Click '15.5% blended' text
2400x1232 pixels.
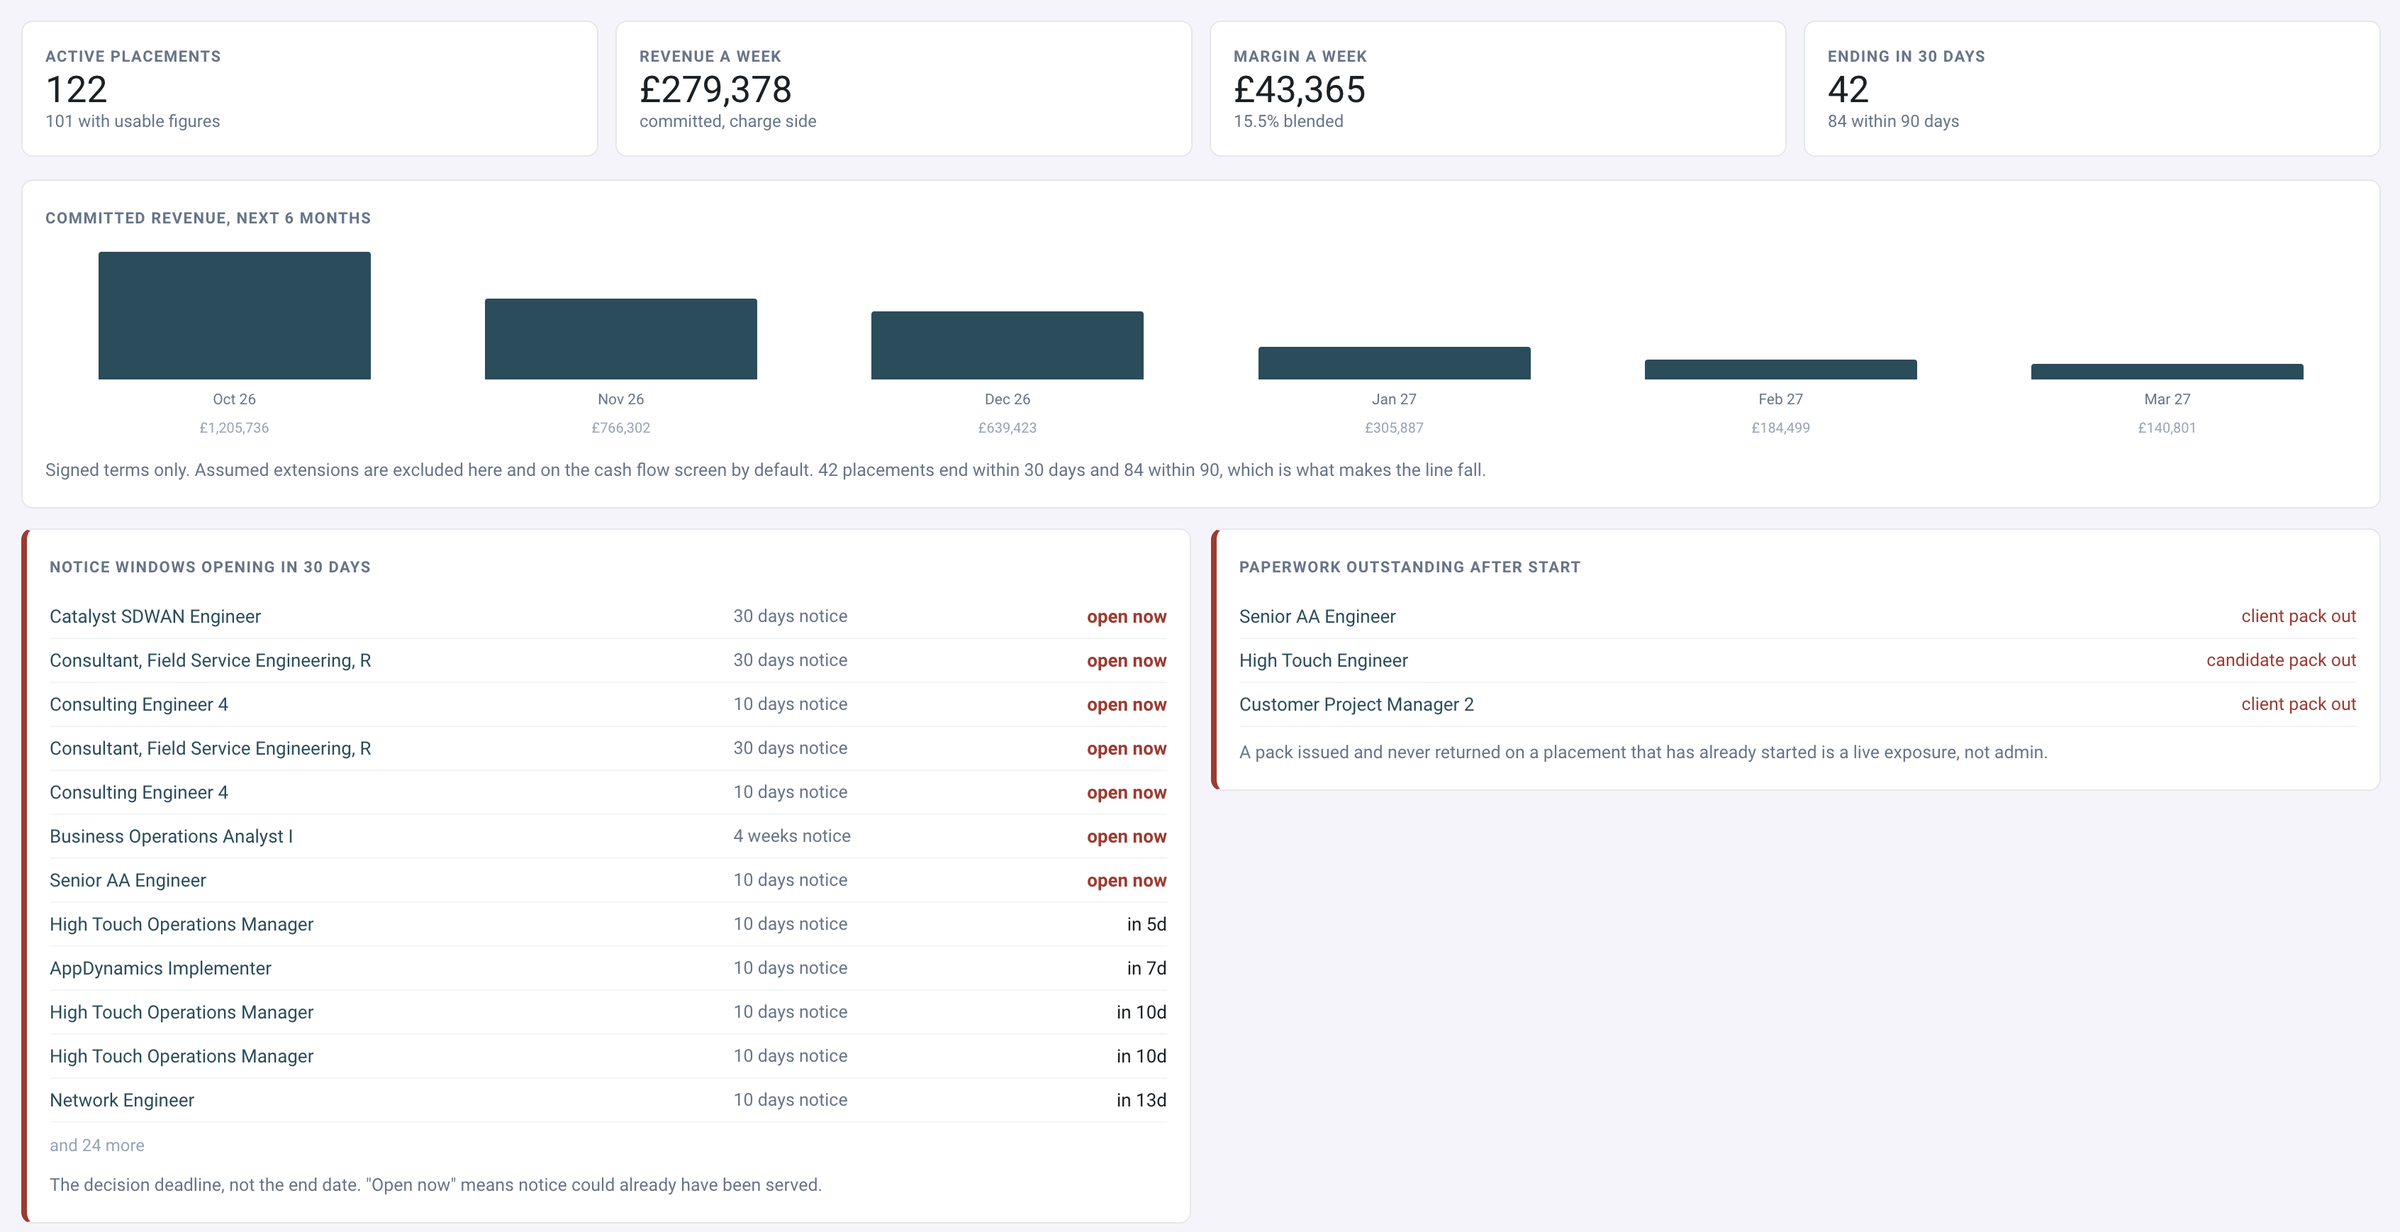pyautogui.click(x=1288, y=122)
